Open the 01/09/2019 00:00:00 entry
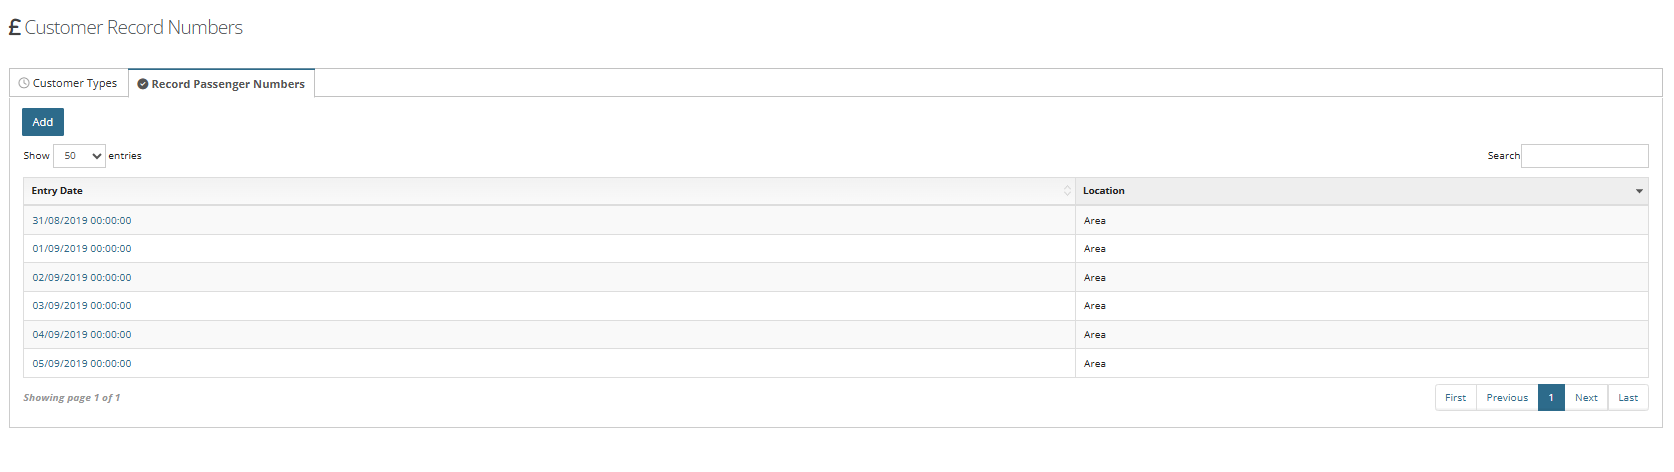Image resolution: width=1674 pixels, height=472 pixels. click(x=82, y=249)
